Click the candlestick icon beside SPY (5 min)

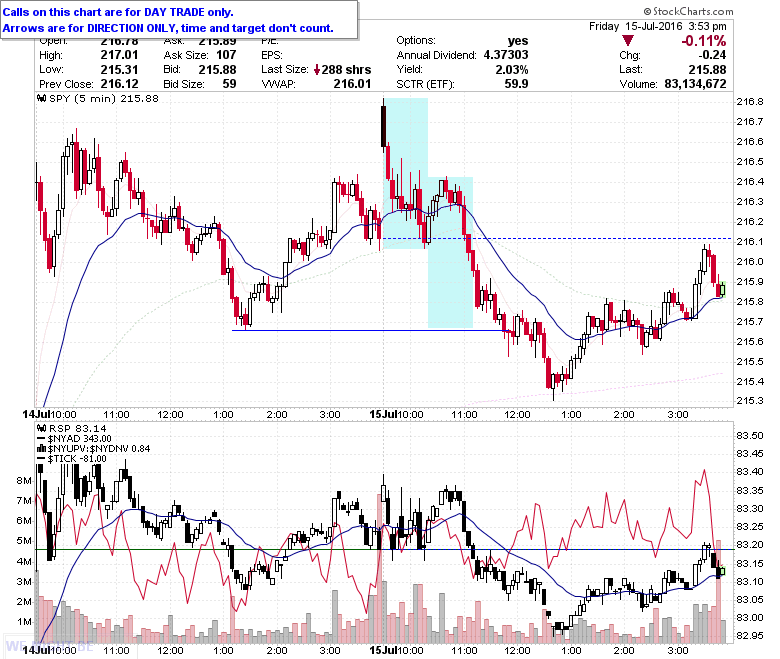pyautogui.click(x=42, y=98)
